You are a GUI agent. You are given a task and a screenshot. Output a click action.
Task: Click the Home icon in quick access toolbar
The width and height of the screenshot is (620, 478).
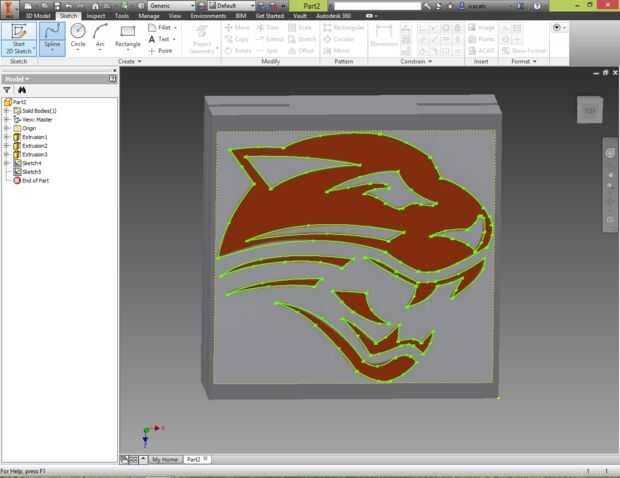(x=95, y=6)
